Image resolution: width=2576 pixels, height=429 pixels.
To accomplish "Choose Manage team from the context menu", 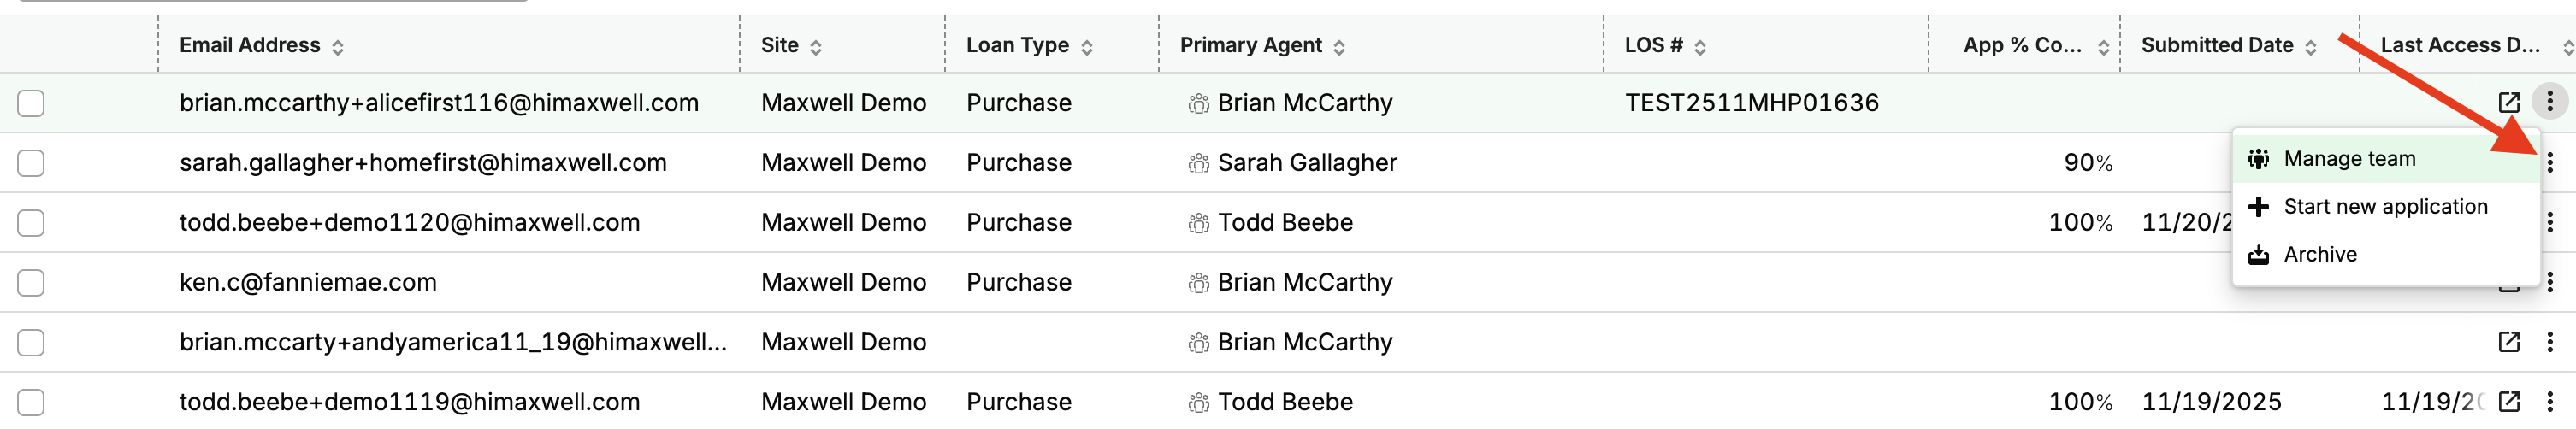I will point(2349,159).
